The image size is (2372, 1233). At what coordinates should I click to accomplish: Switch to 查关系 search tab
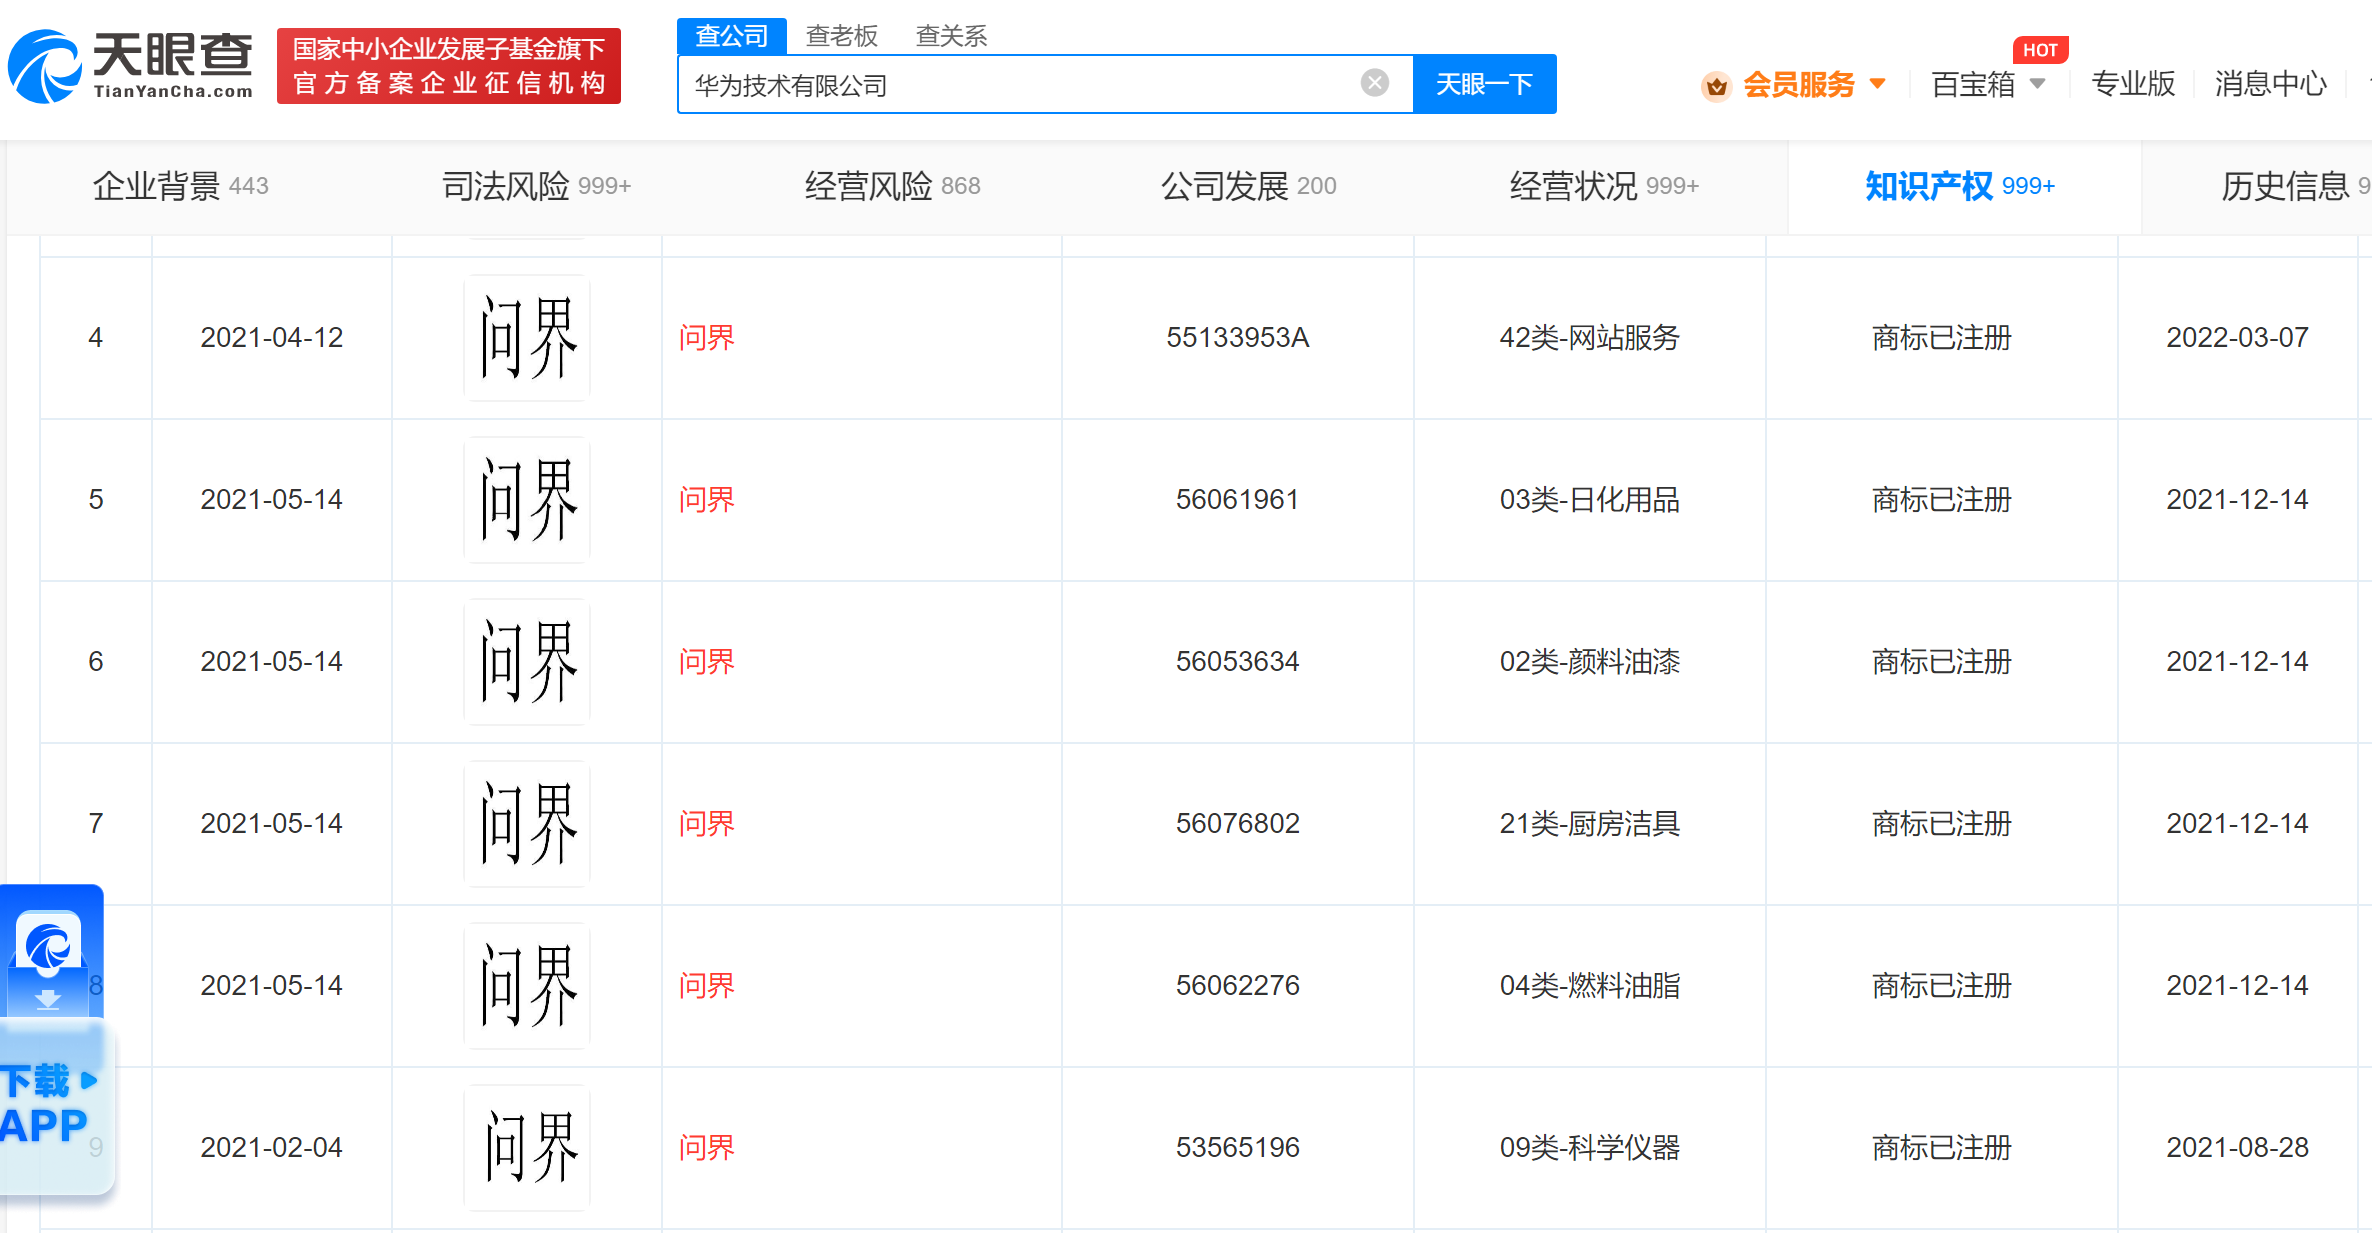click(951, 36)
